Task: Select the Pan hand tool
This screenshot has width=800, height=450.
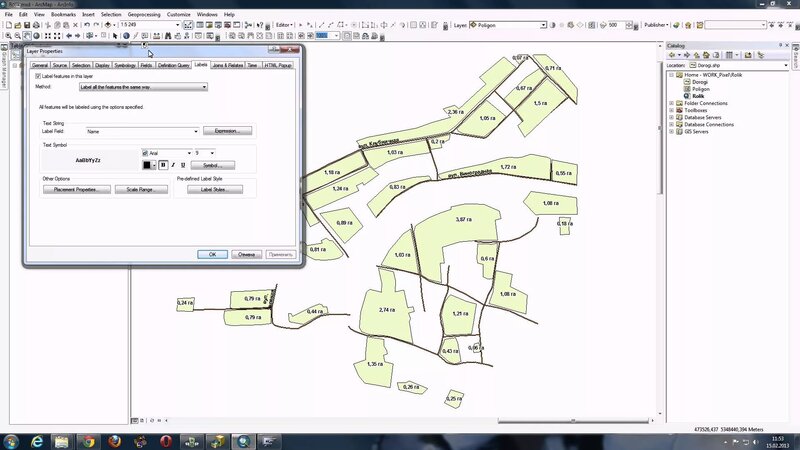Action: tap(27, 36)
